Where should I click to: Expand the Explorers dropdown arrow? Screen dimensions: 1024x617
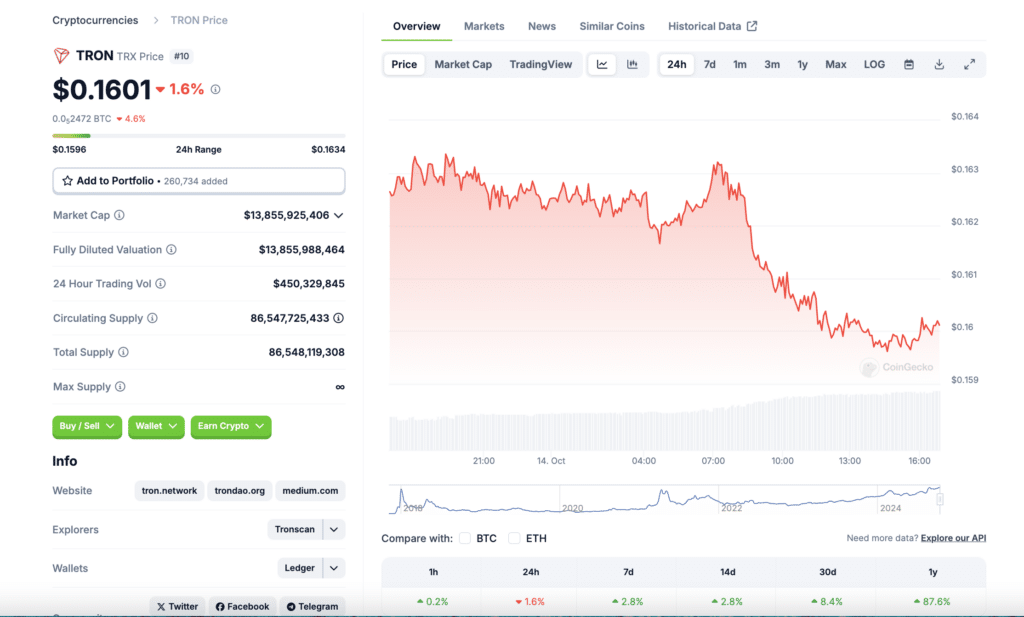point(334,530)
